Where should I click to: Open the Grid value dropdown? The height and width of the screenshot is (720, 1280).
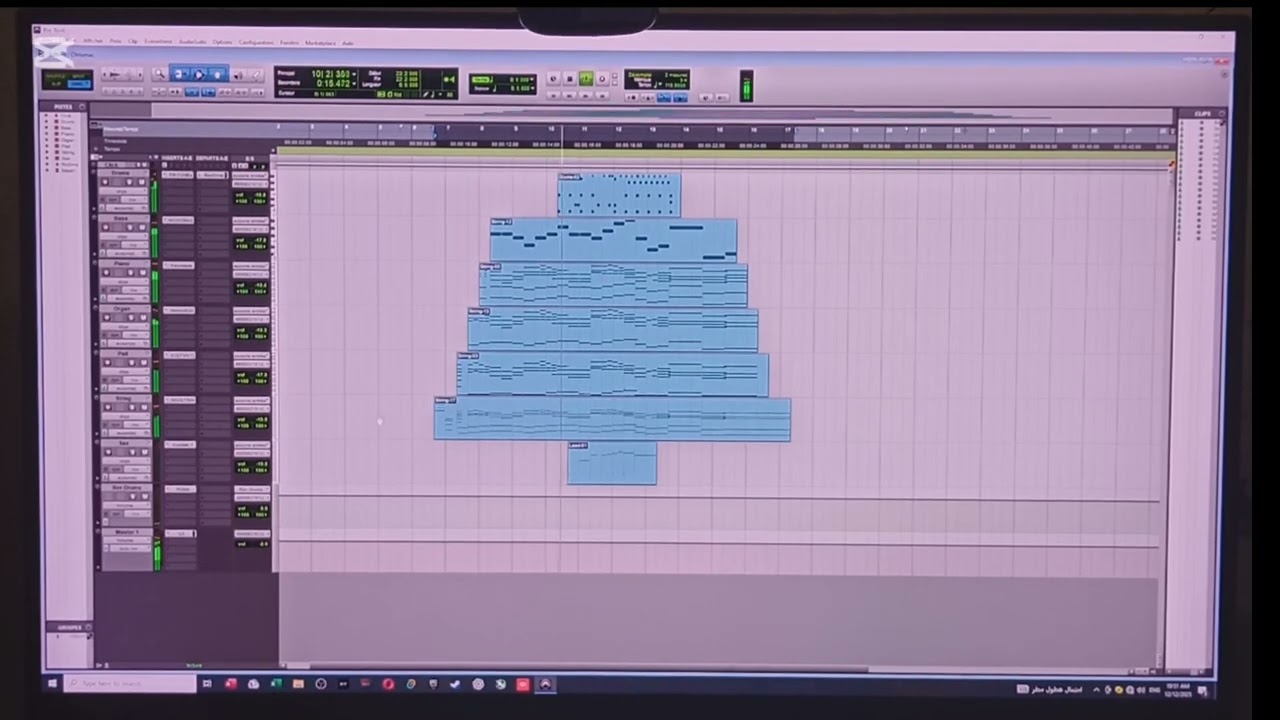click(x=532, y=79)
